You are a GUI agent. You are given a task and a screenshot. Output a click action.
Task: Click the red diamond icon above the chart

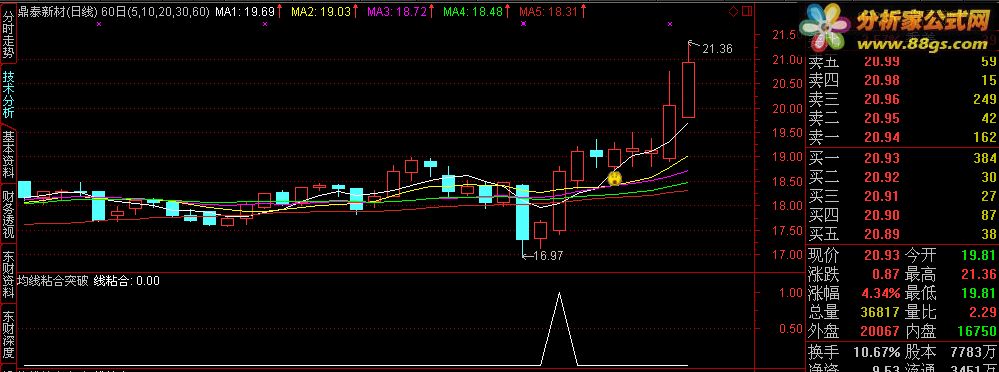734,11
